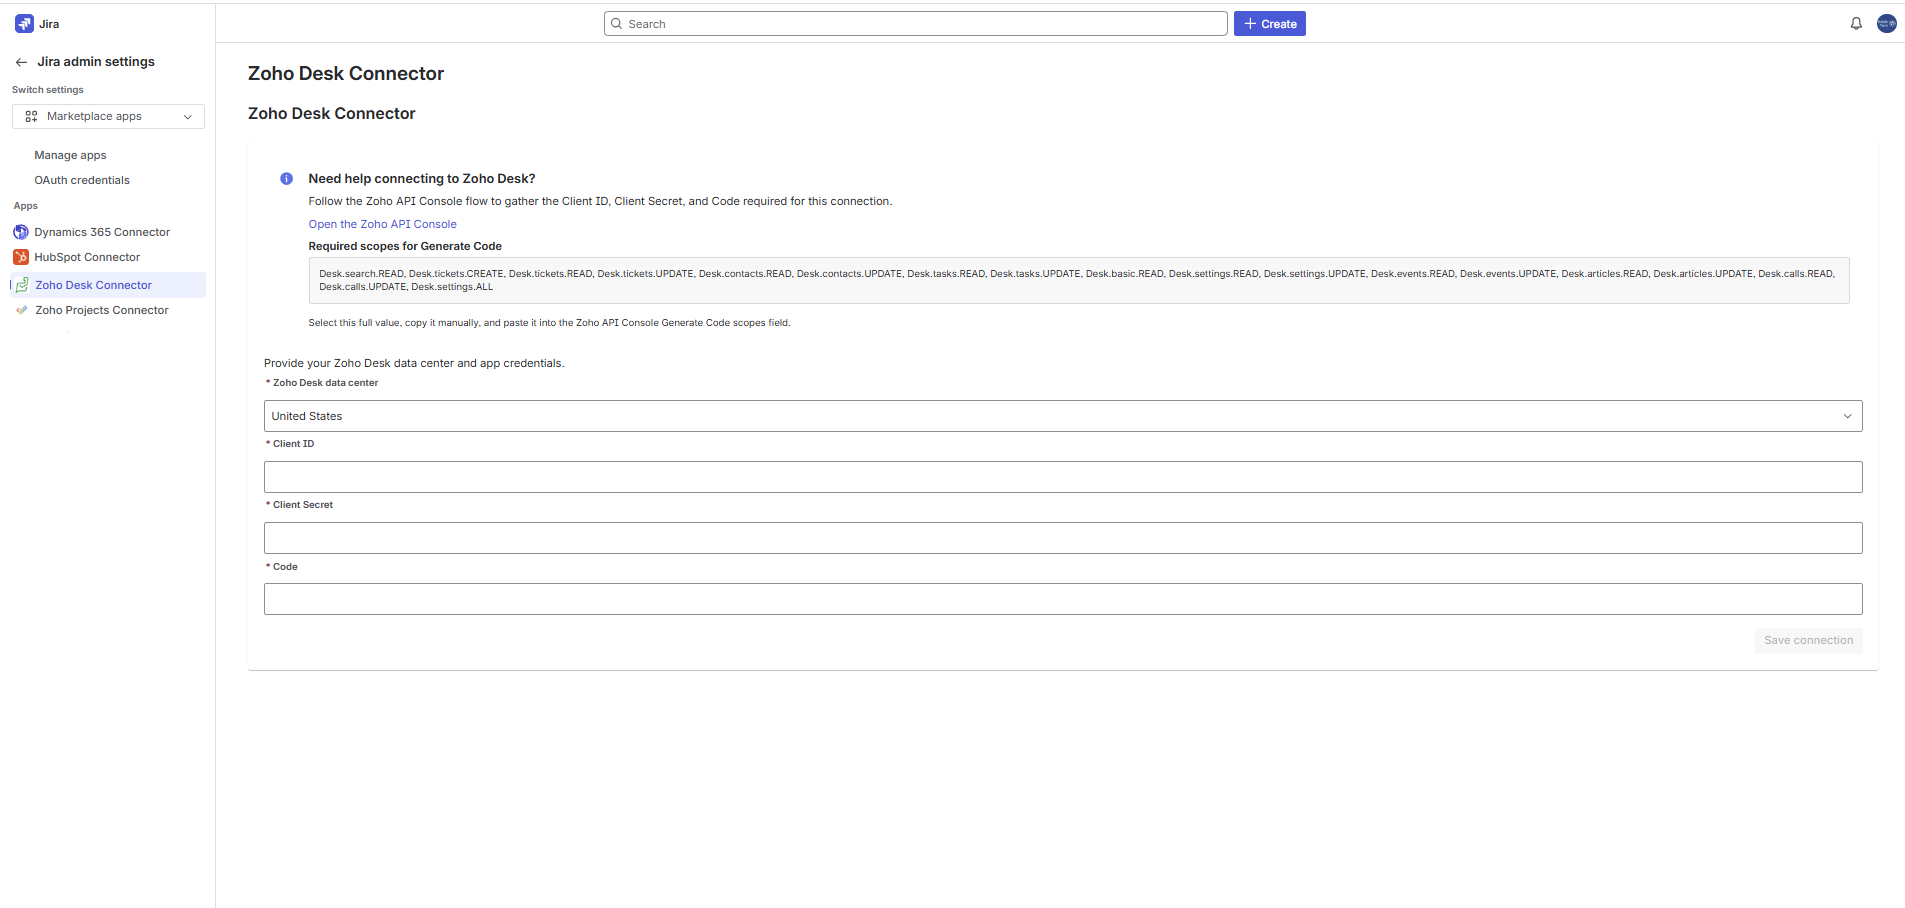This screenshot has width=1905, height=908.
Task: Select the HubSpot Connector icon
Action: 21,257
